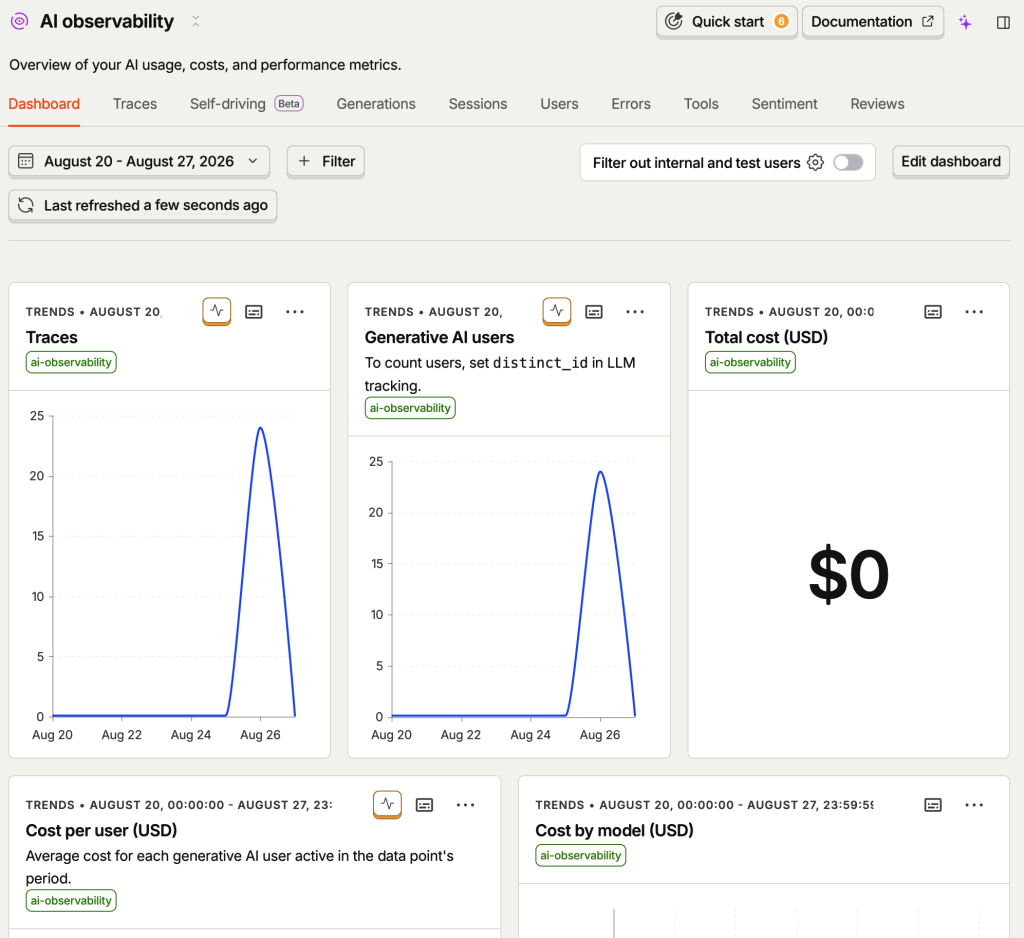Open more options on Cost per user card

pos(466,805)
